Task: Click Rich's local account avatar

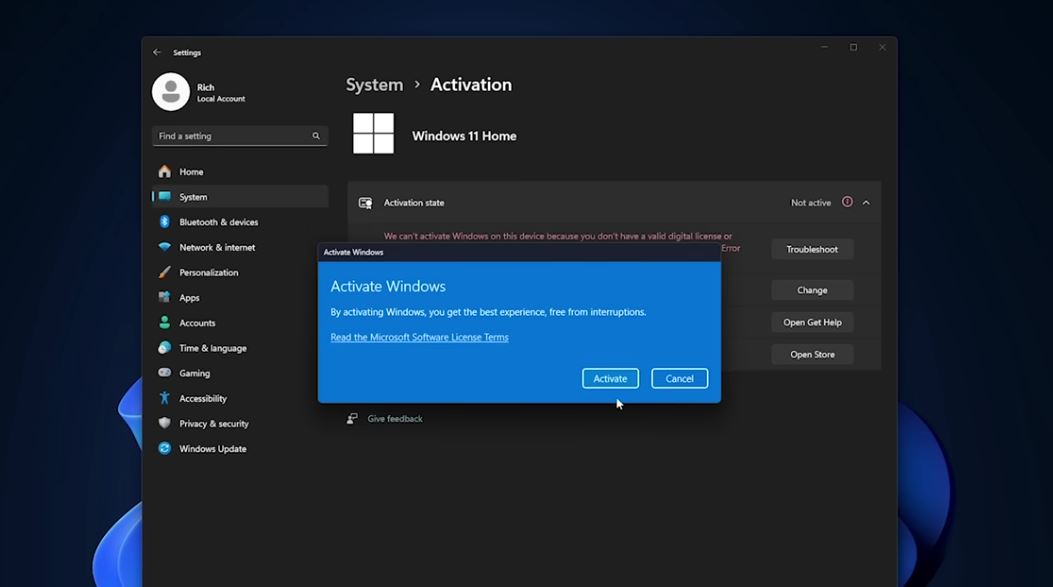Action: (171, 91)
